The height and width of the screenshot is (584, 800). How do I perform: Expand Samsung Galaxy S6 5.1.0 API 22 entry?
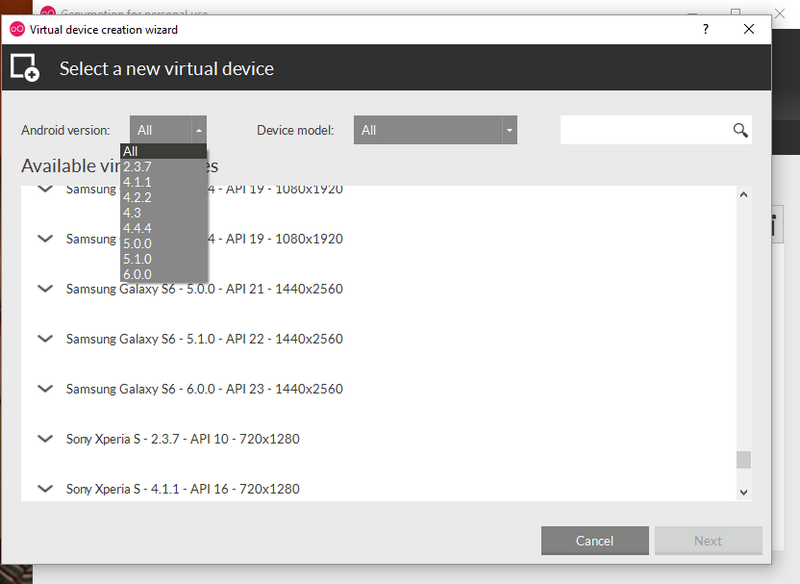point(45,339)
